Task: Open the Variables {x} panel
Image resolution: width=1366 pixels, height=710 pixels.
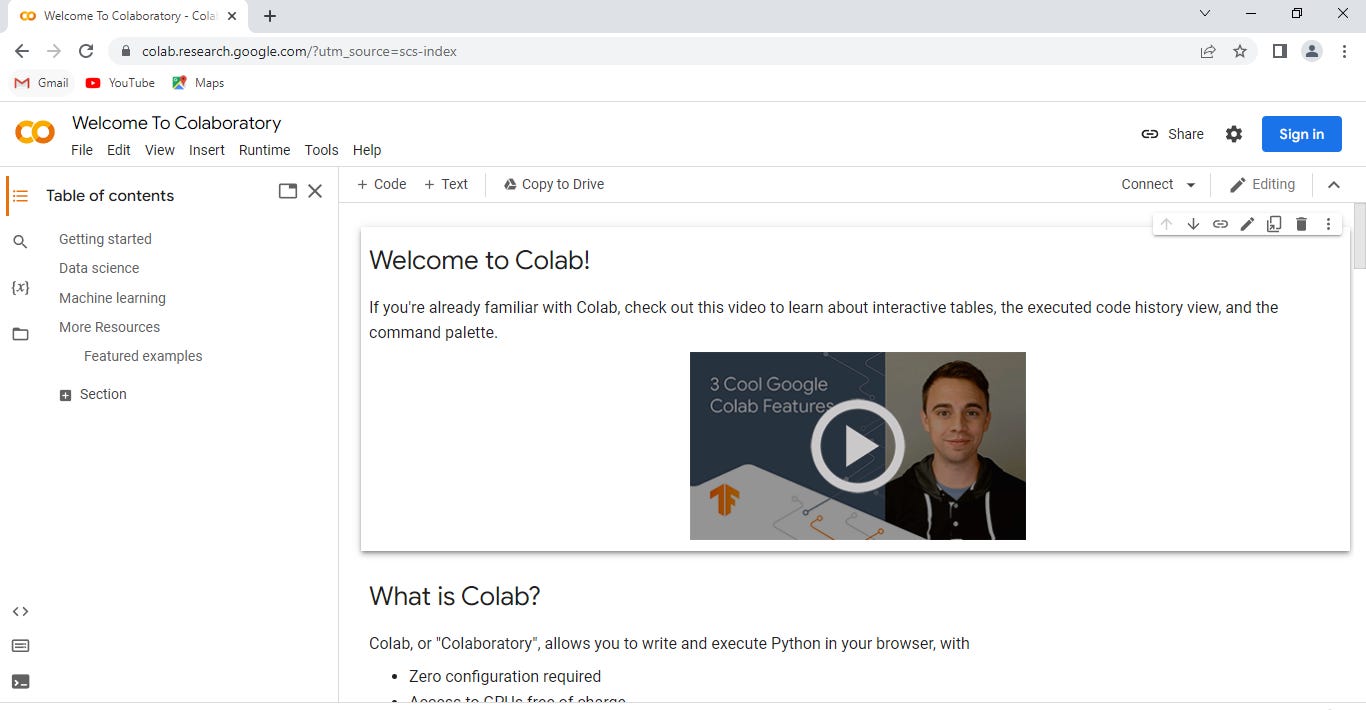Action: [x=20, y=288]
